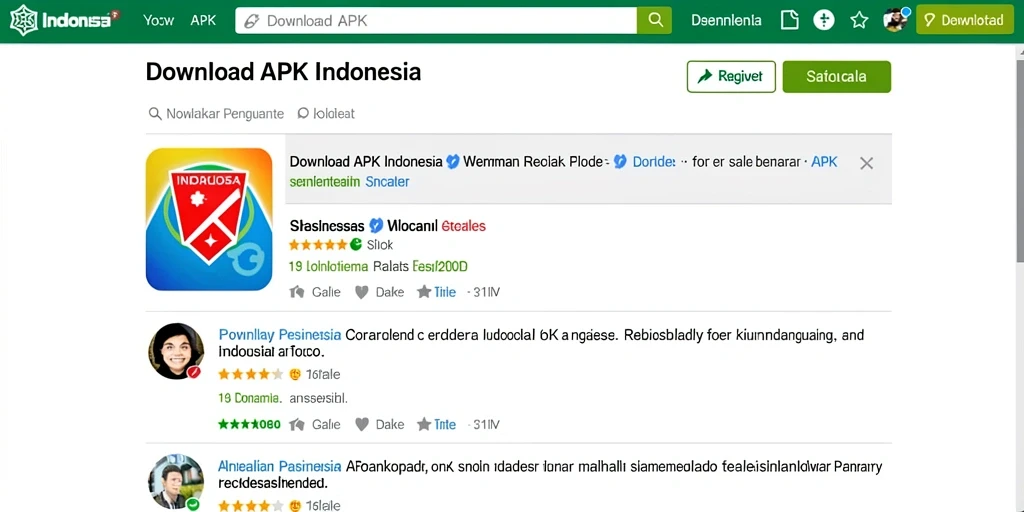Image resolution: width=1024 pixels, height=512 pixels.
Task: Click the Regivet share button
Action: 731,76
